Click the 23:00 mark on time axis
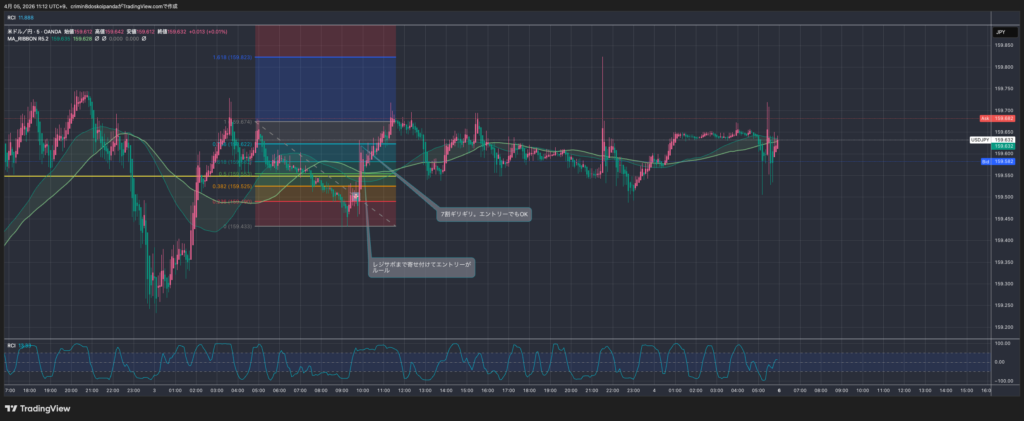The height and width of the screenshot is (421, 1024). tap(133, 391)
